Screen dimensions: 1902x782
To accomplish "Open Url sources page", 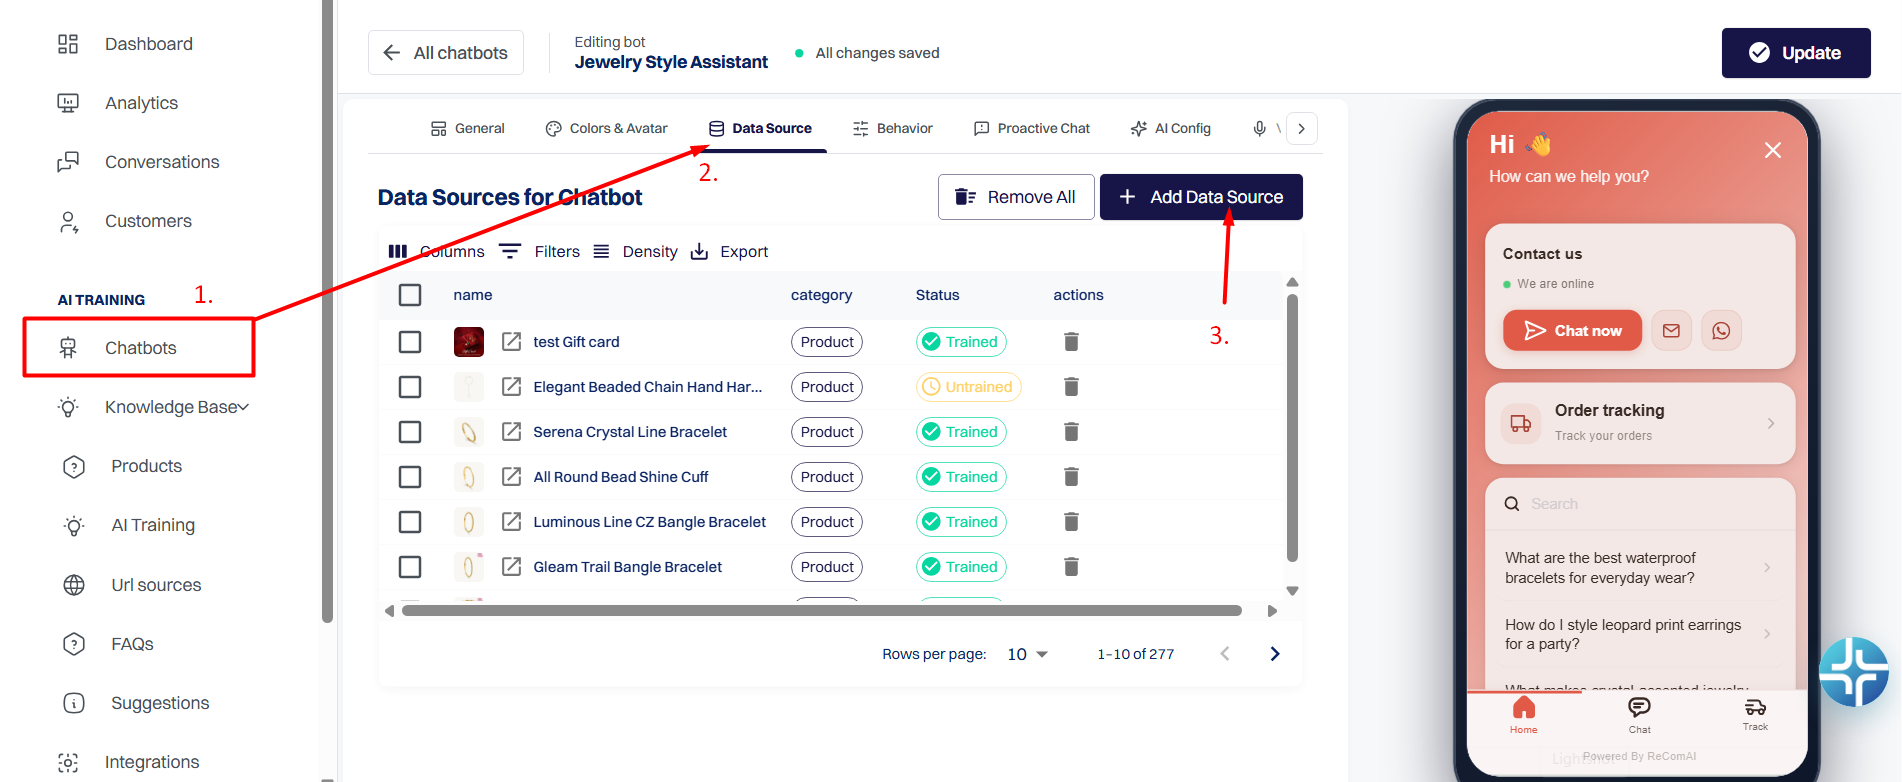I will pyautogui.click(x=131, y=585).
